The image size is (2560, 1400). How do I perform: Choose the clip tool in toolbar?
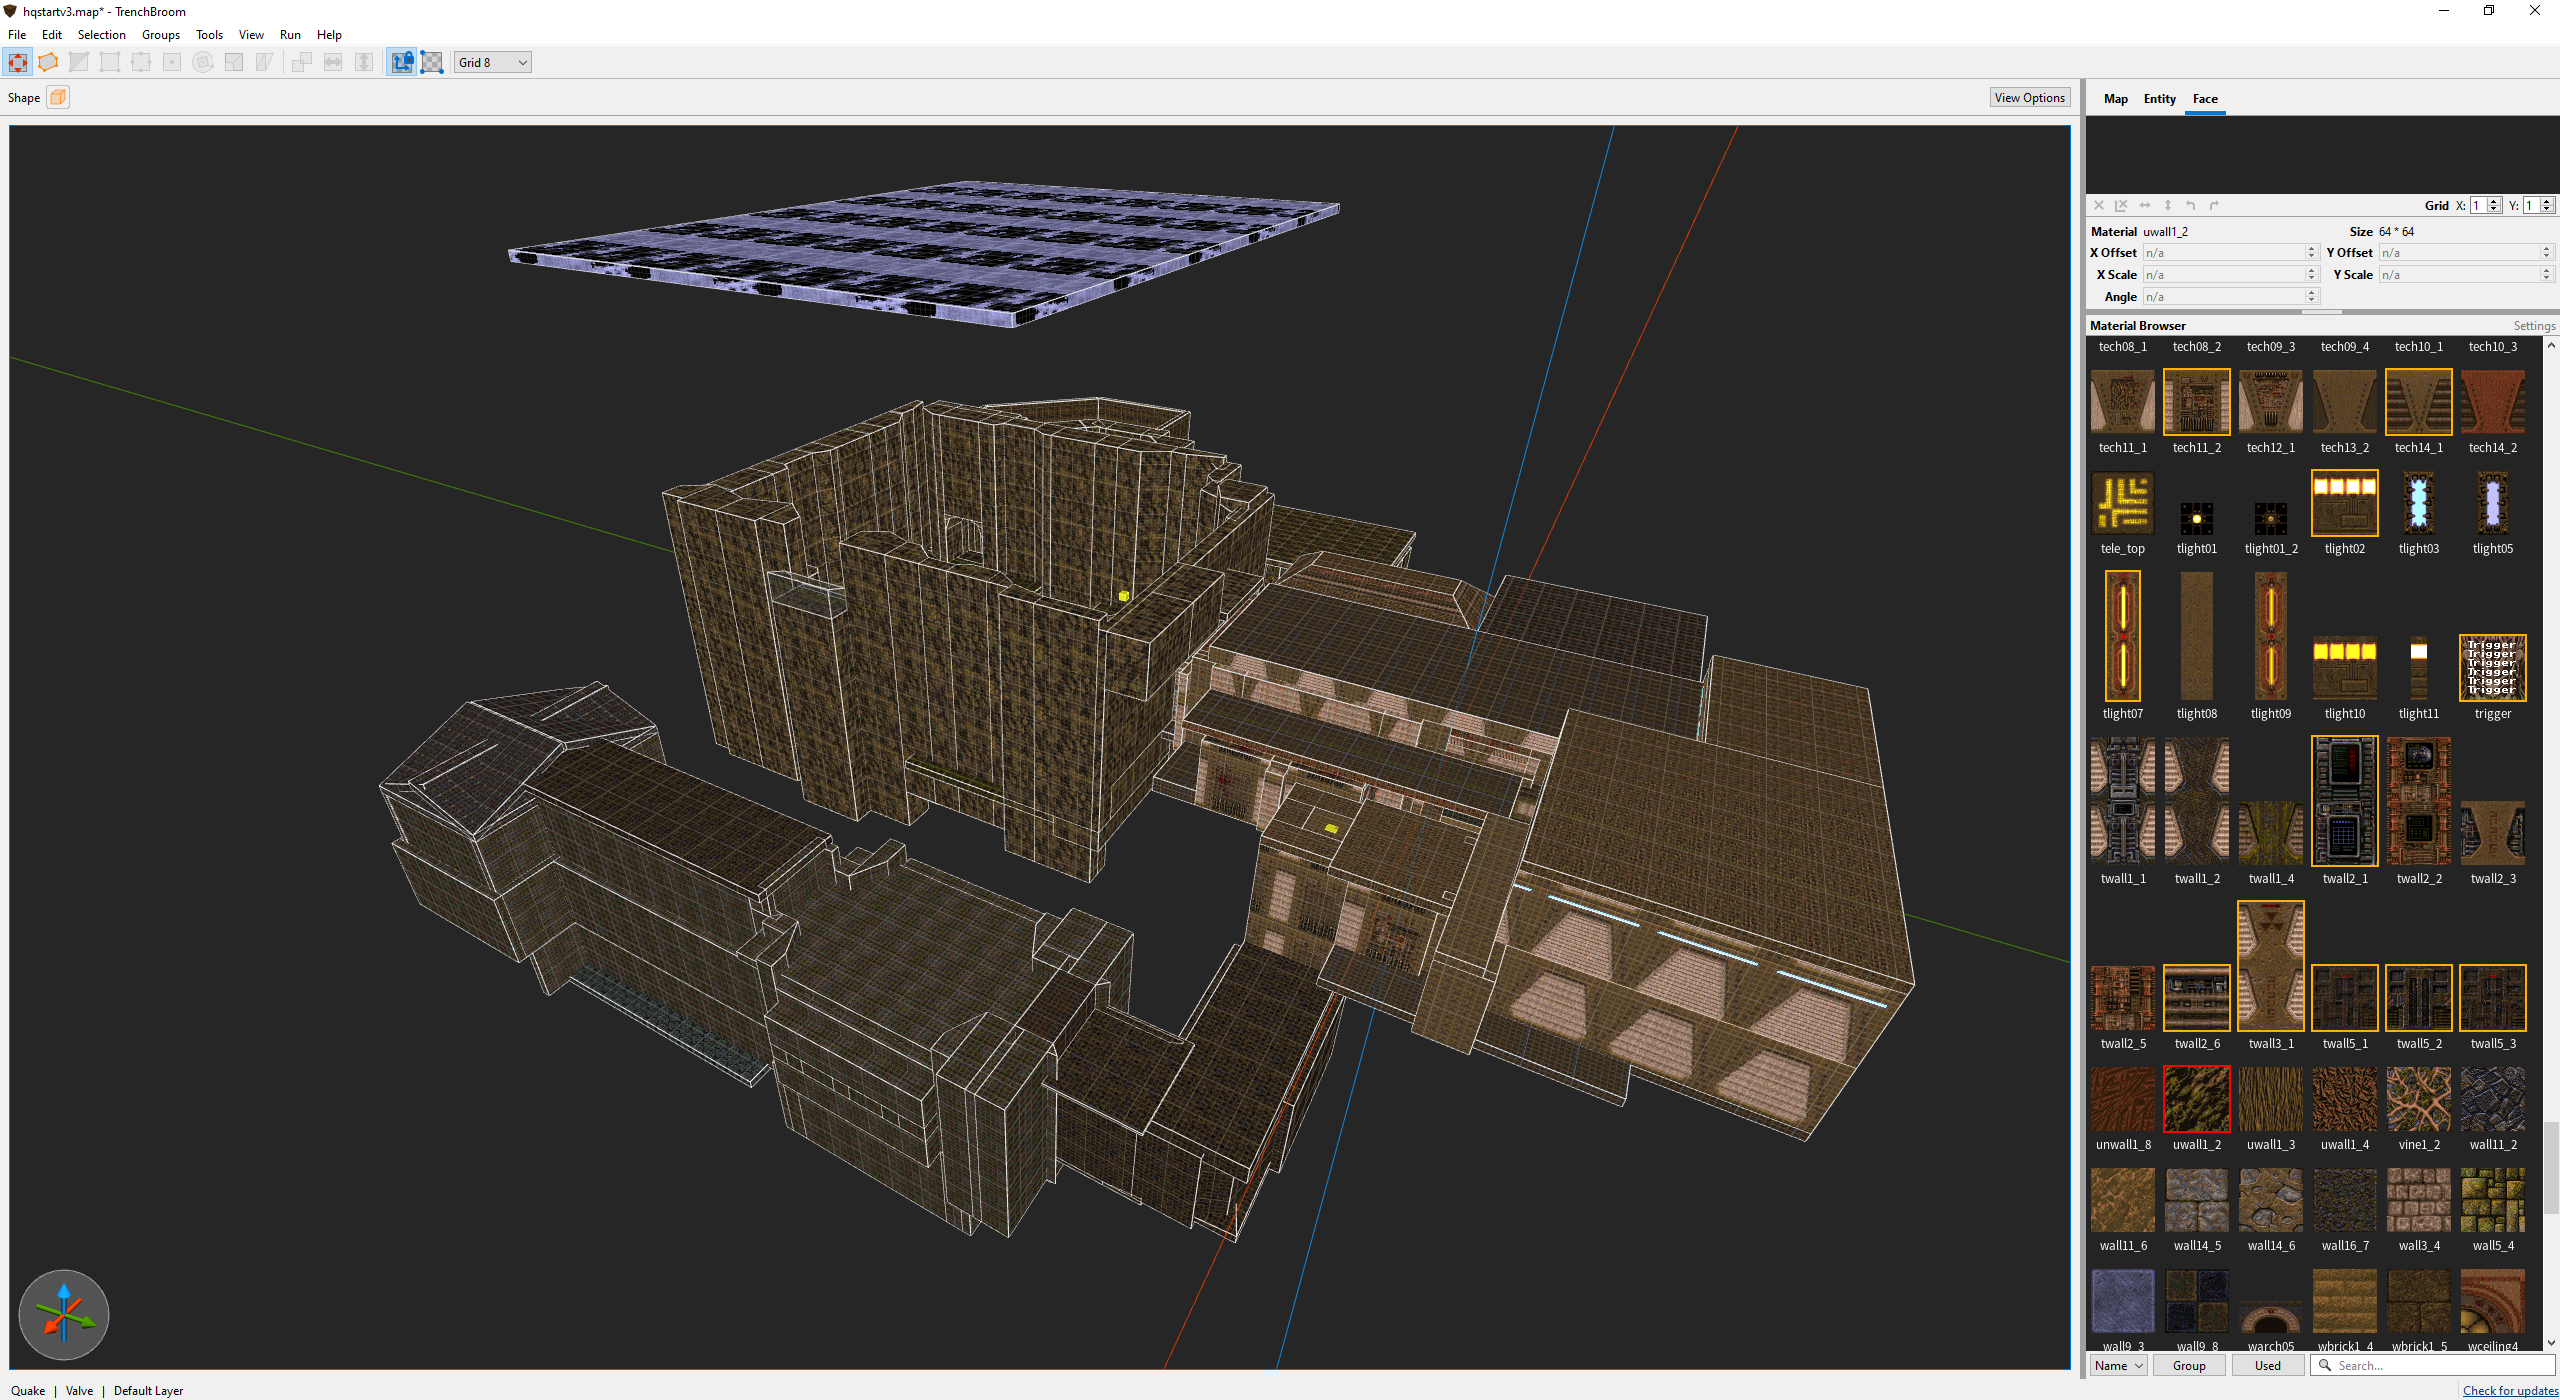pyautogui.click(x=79, y=62)
